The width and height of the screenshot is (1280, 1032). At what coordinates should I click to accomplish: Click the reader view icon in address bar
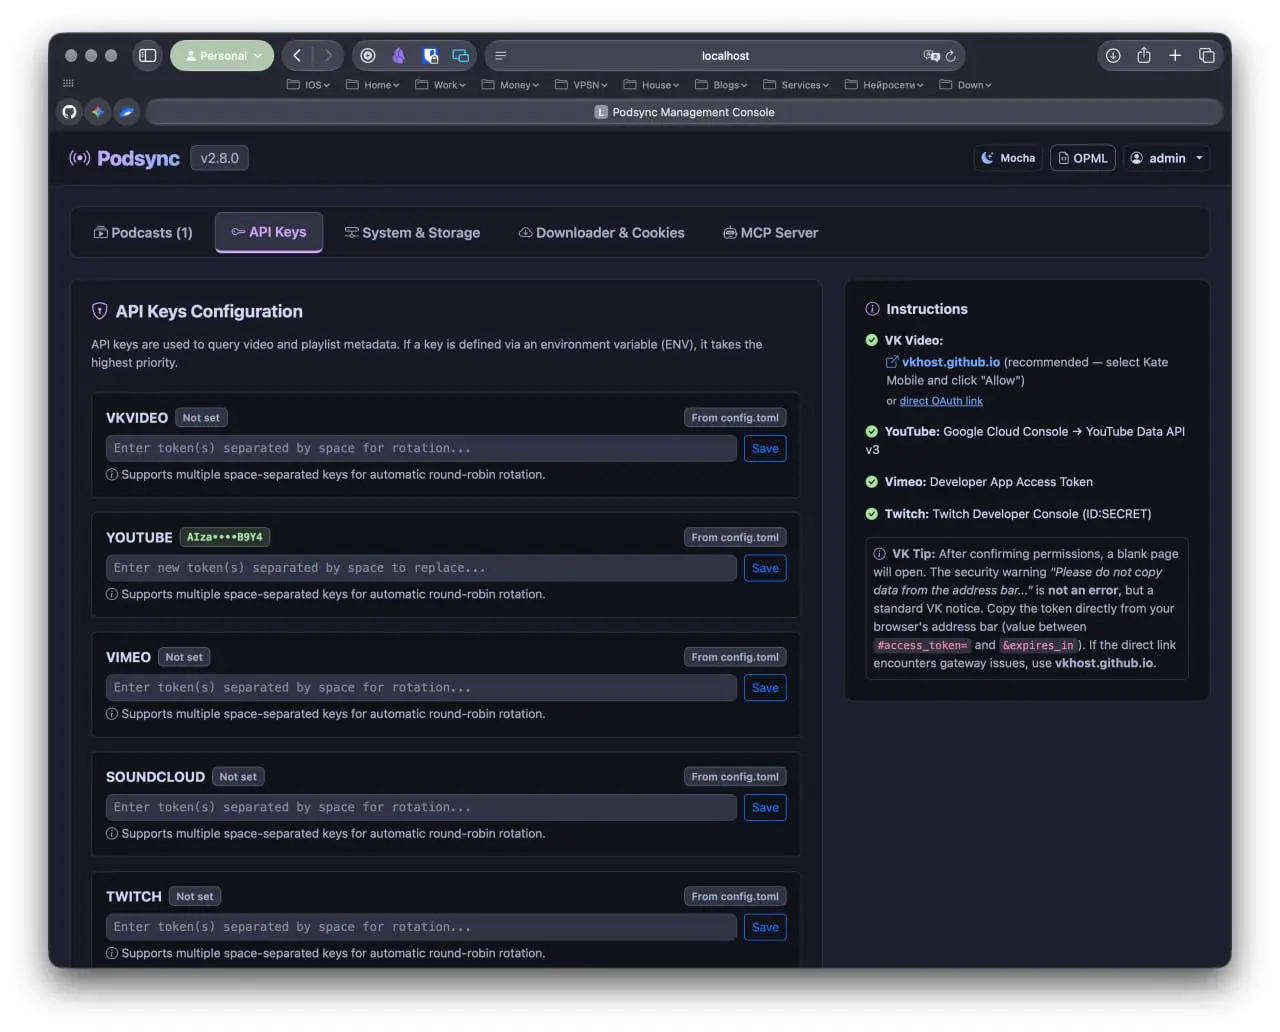click(500, 56)
